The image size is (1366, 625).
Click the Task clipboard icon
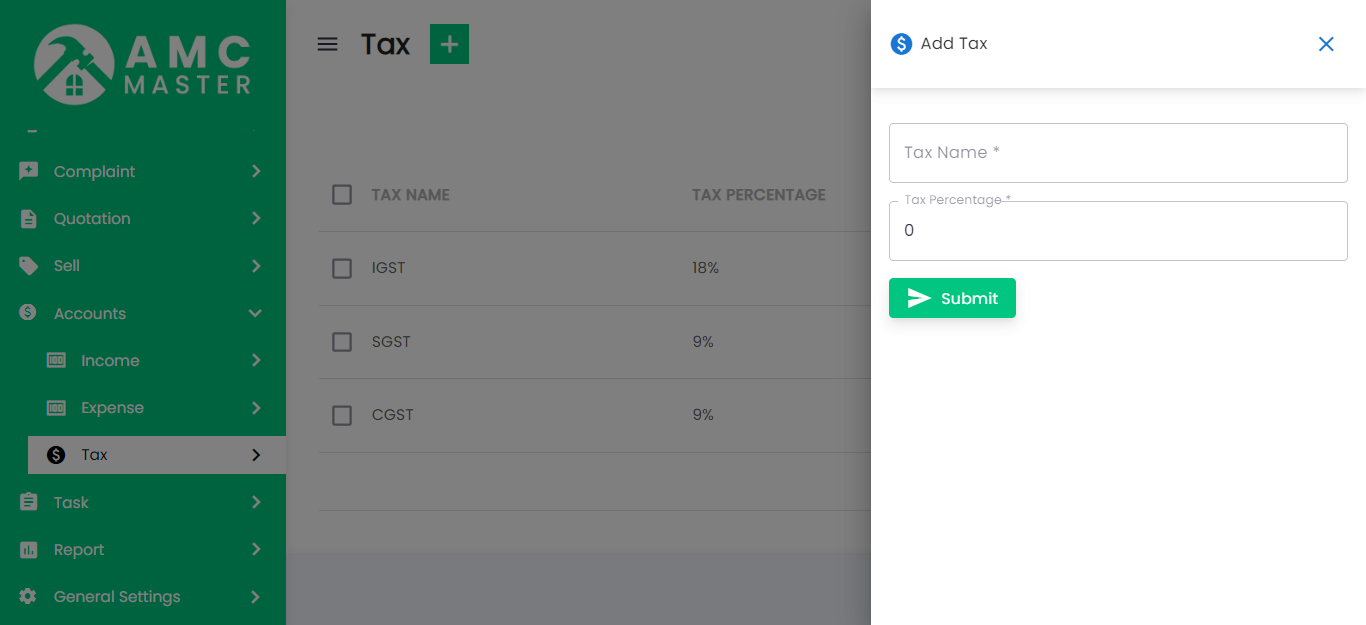[29, 502]
